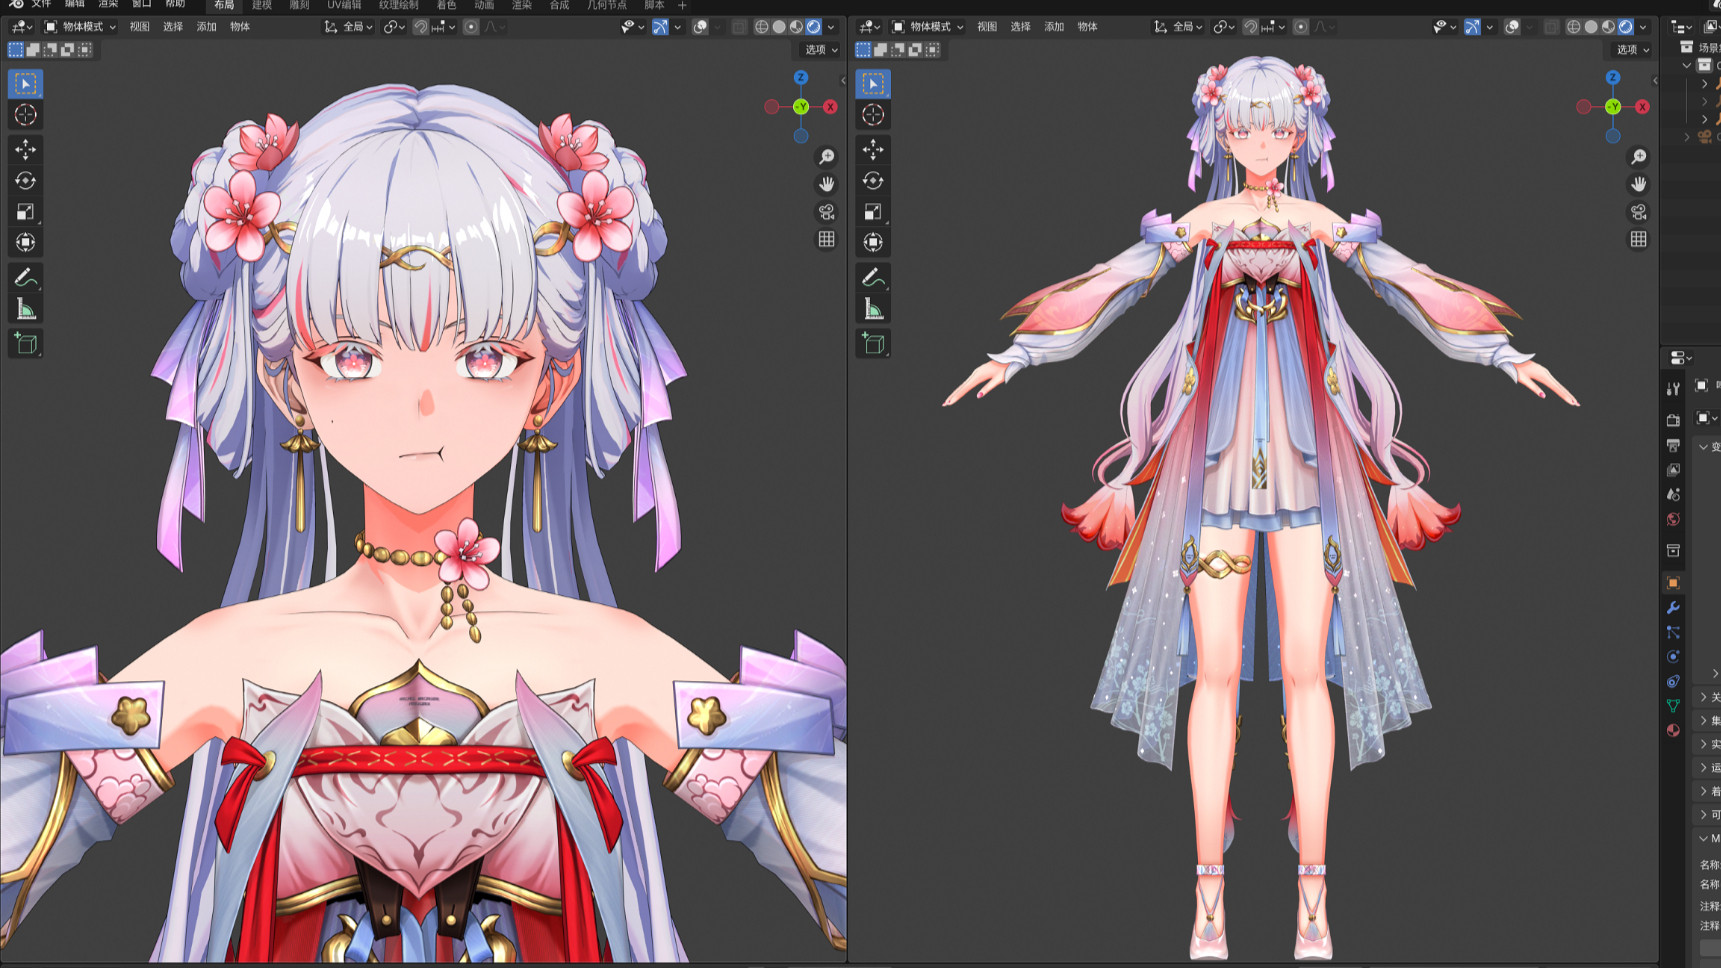Switch left viewport to solid shading
This screenshot has height=968, width=1721.
coord(779,27)
